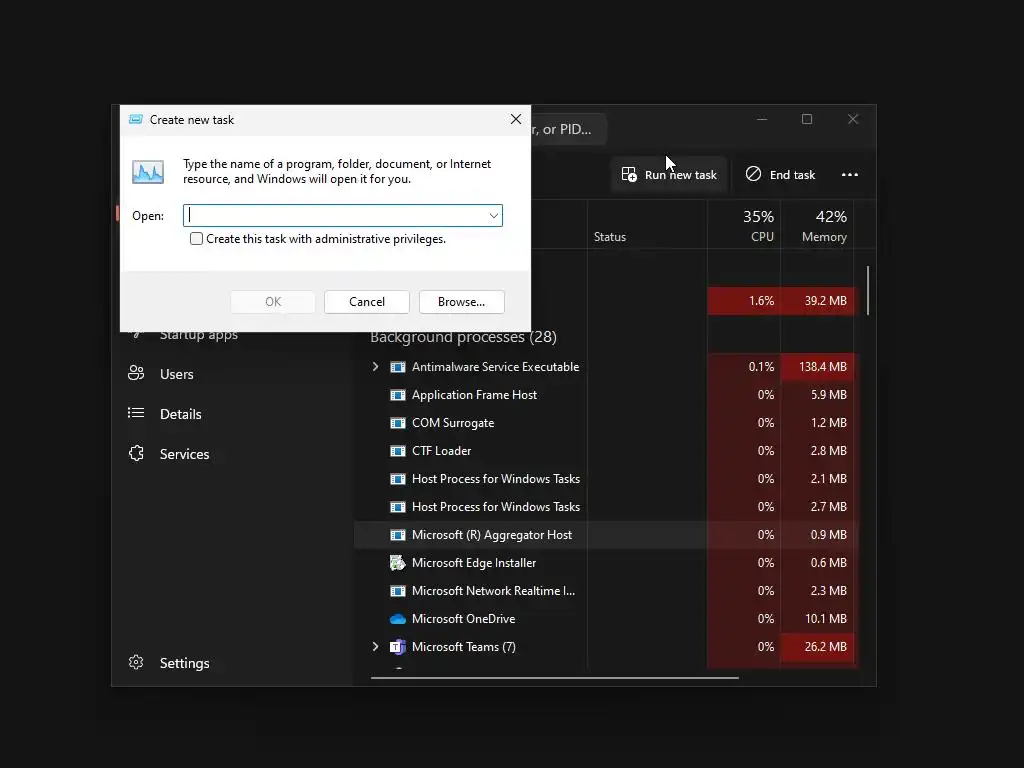Click the OK button in the dialog
This screenshot has width=1024, height=768.
273,302
